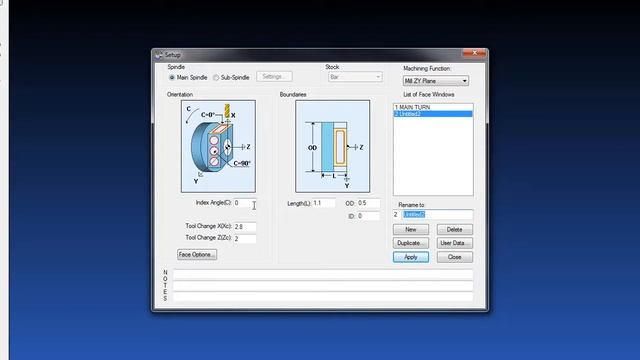
Task: Open the Machining Function dropdown
Action: pyautogui.click(x=436, y=81)
